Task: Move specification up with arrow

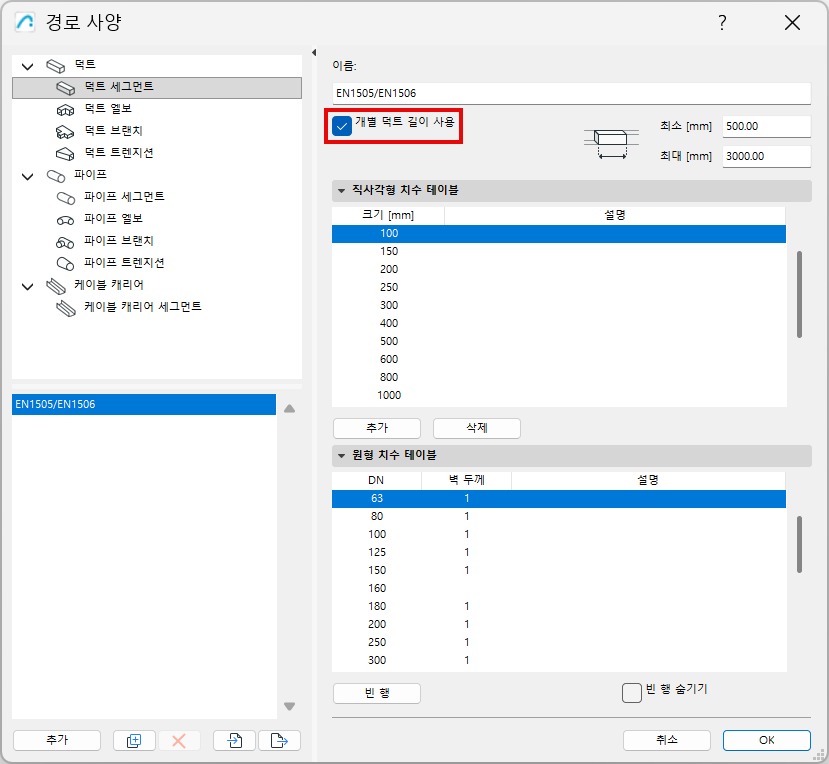Action: pyautogui.click(x=289, y=409)
